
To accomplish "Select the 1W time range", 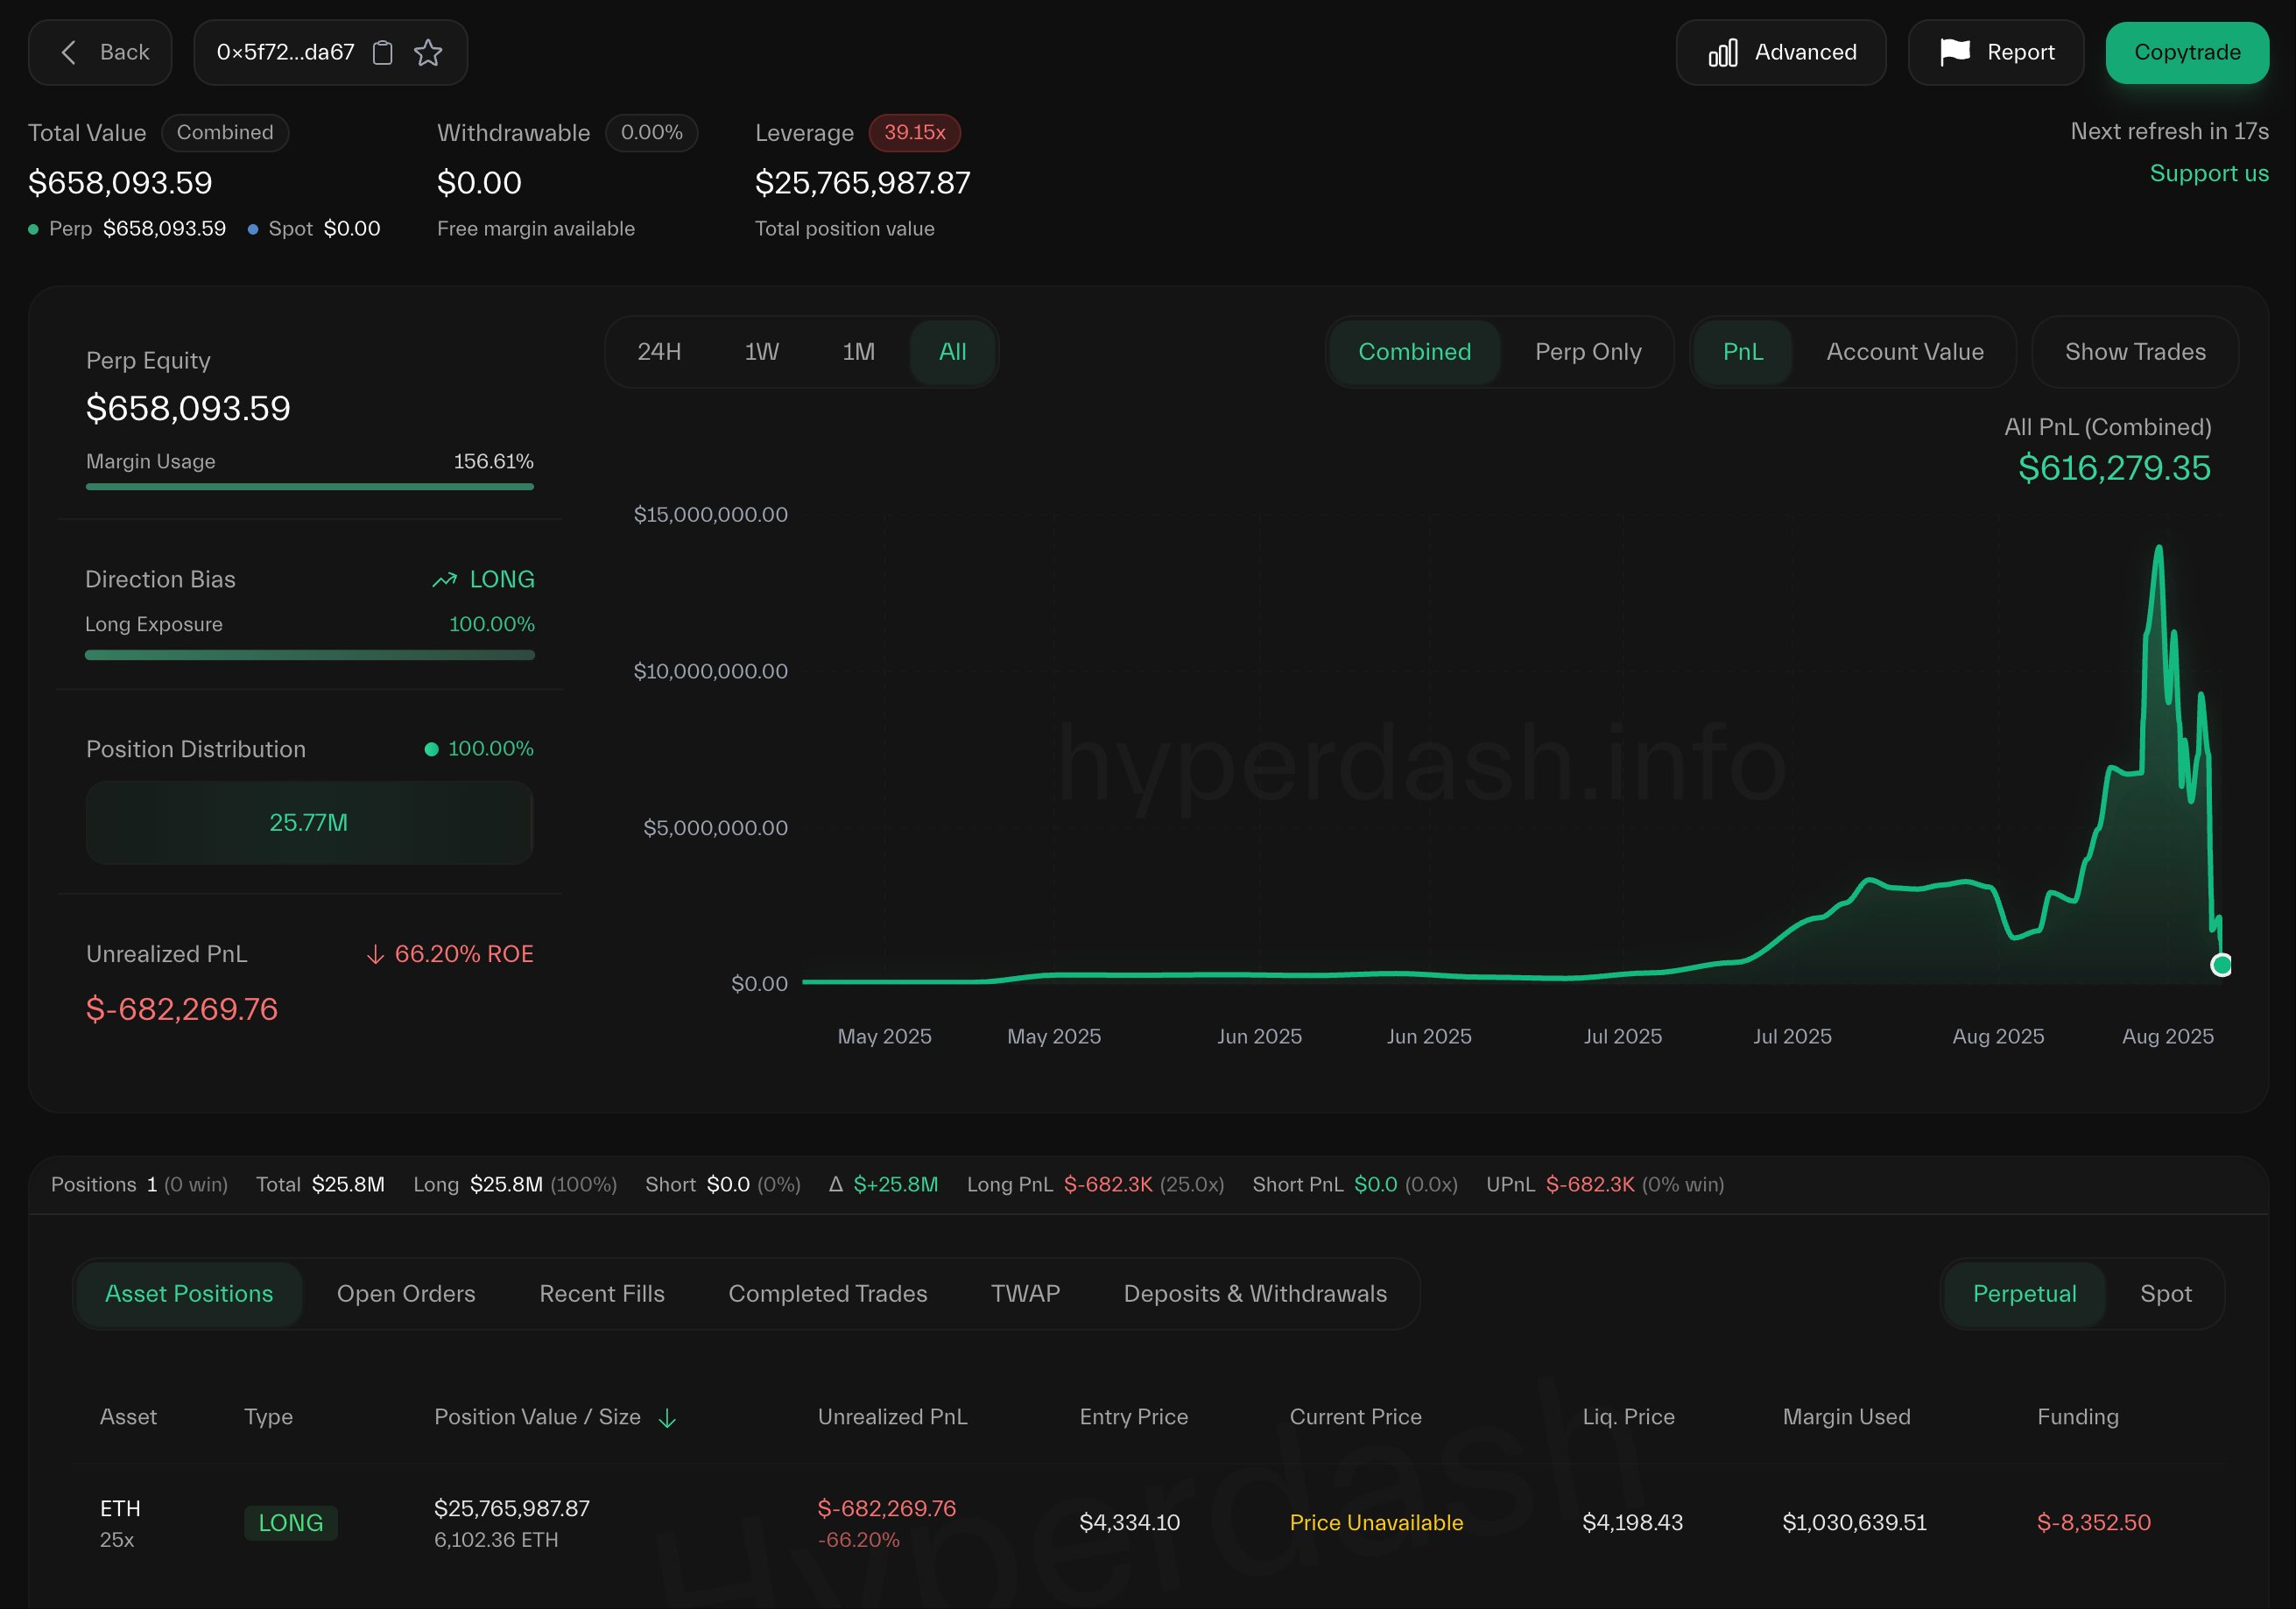I will (761, 352).
